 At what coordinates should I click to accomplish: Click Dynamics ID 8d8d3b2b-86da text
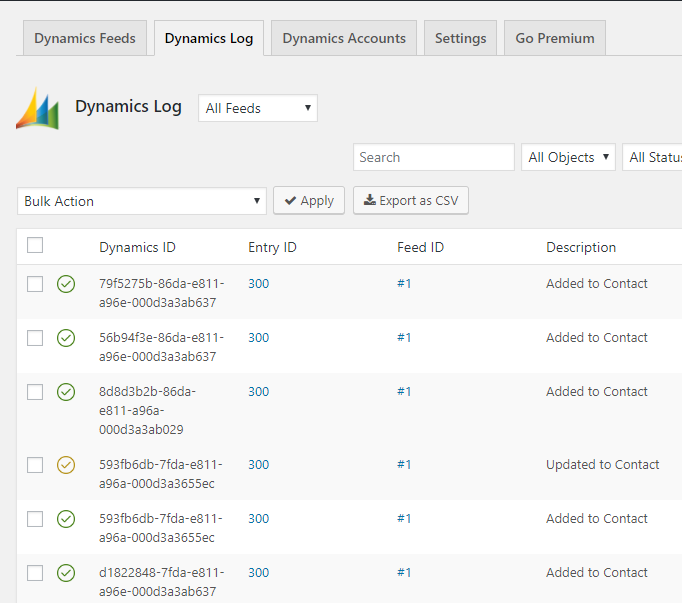coord(147,392)
